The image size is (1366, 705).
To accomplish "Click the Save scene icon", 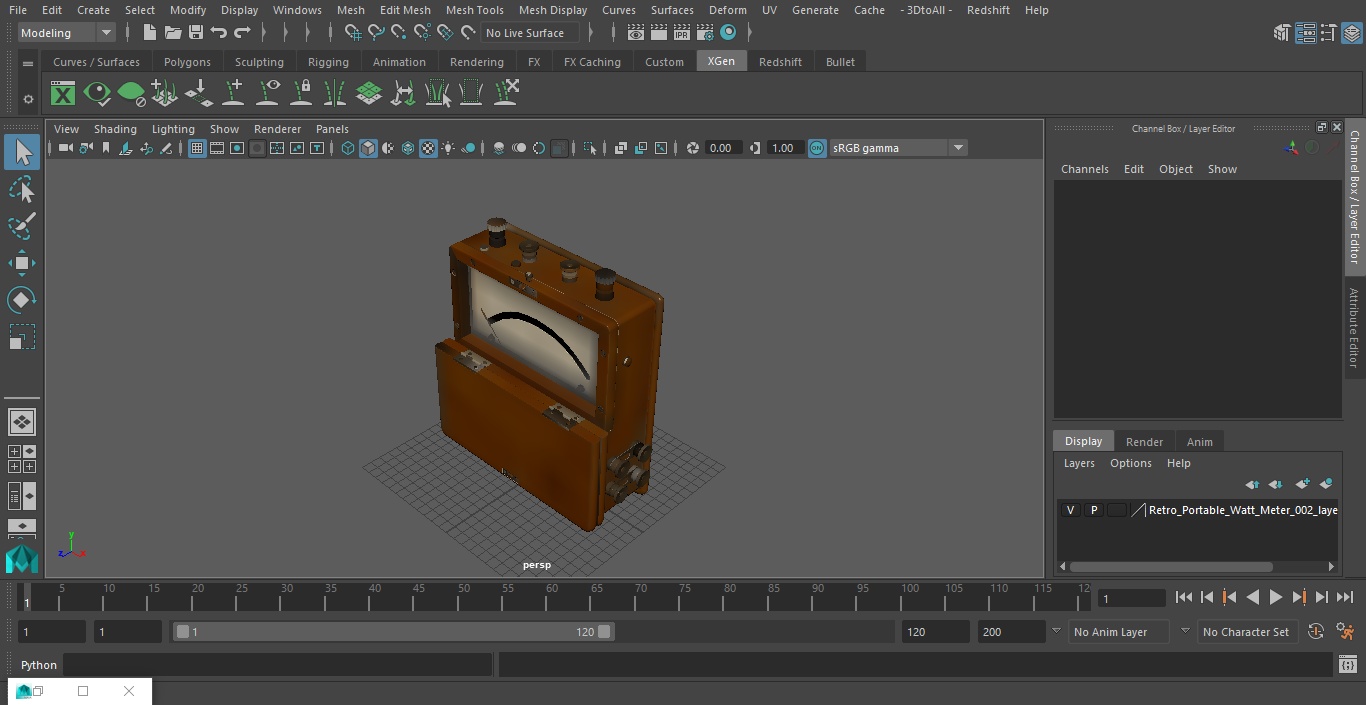I will pos(196,33).
